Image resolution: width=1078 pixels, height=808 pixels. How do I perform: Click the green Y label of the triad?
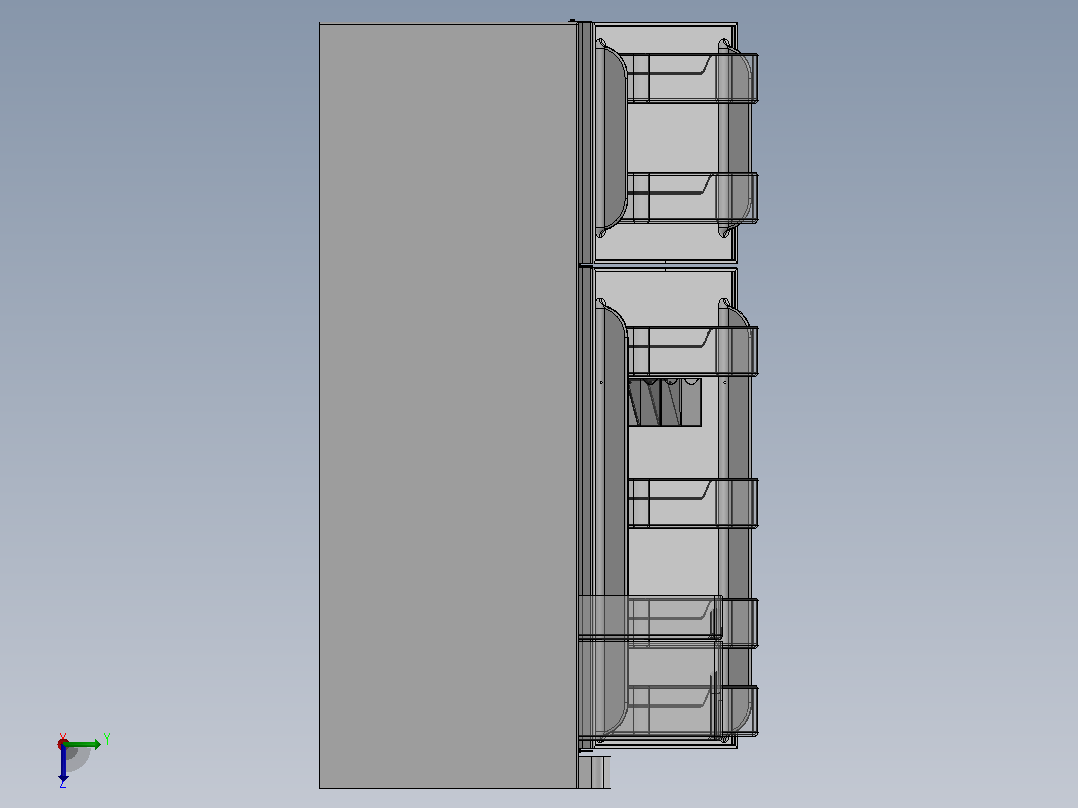click(107, 740)
